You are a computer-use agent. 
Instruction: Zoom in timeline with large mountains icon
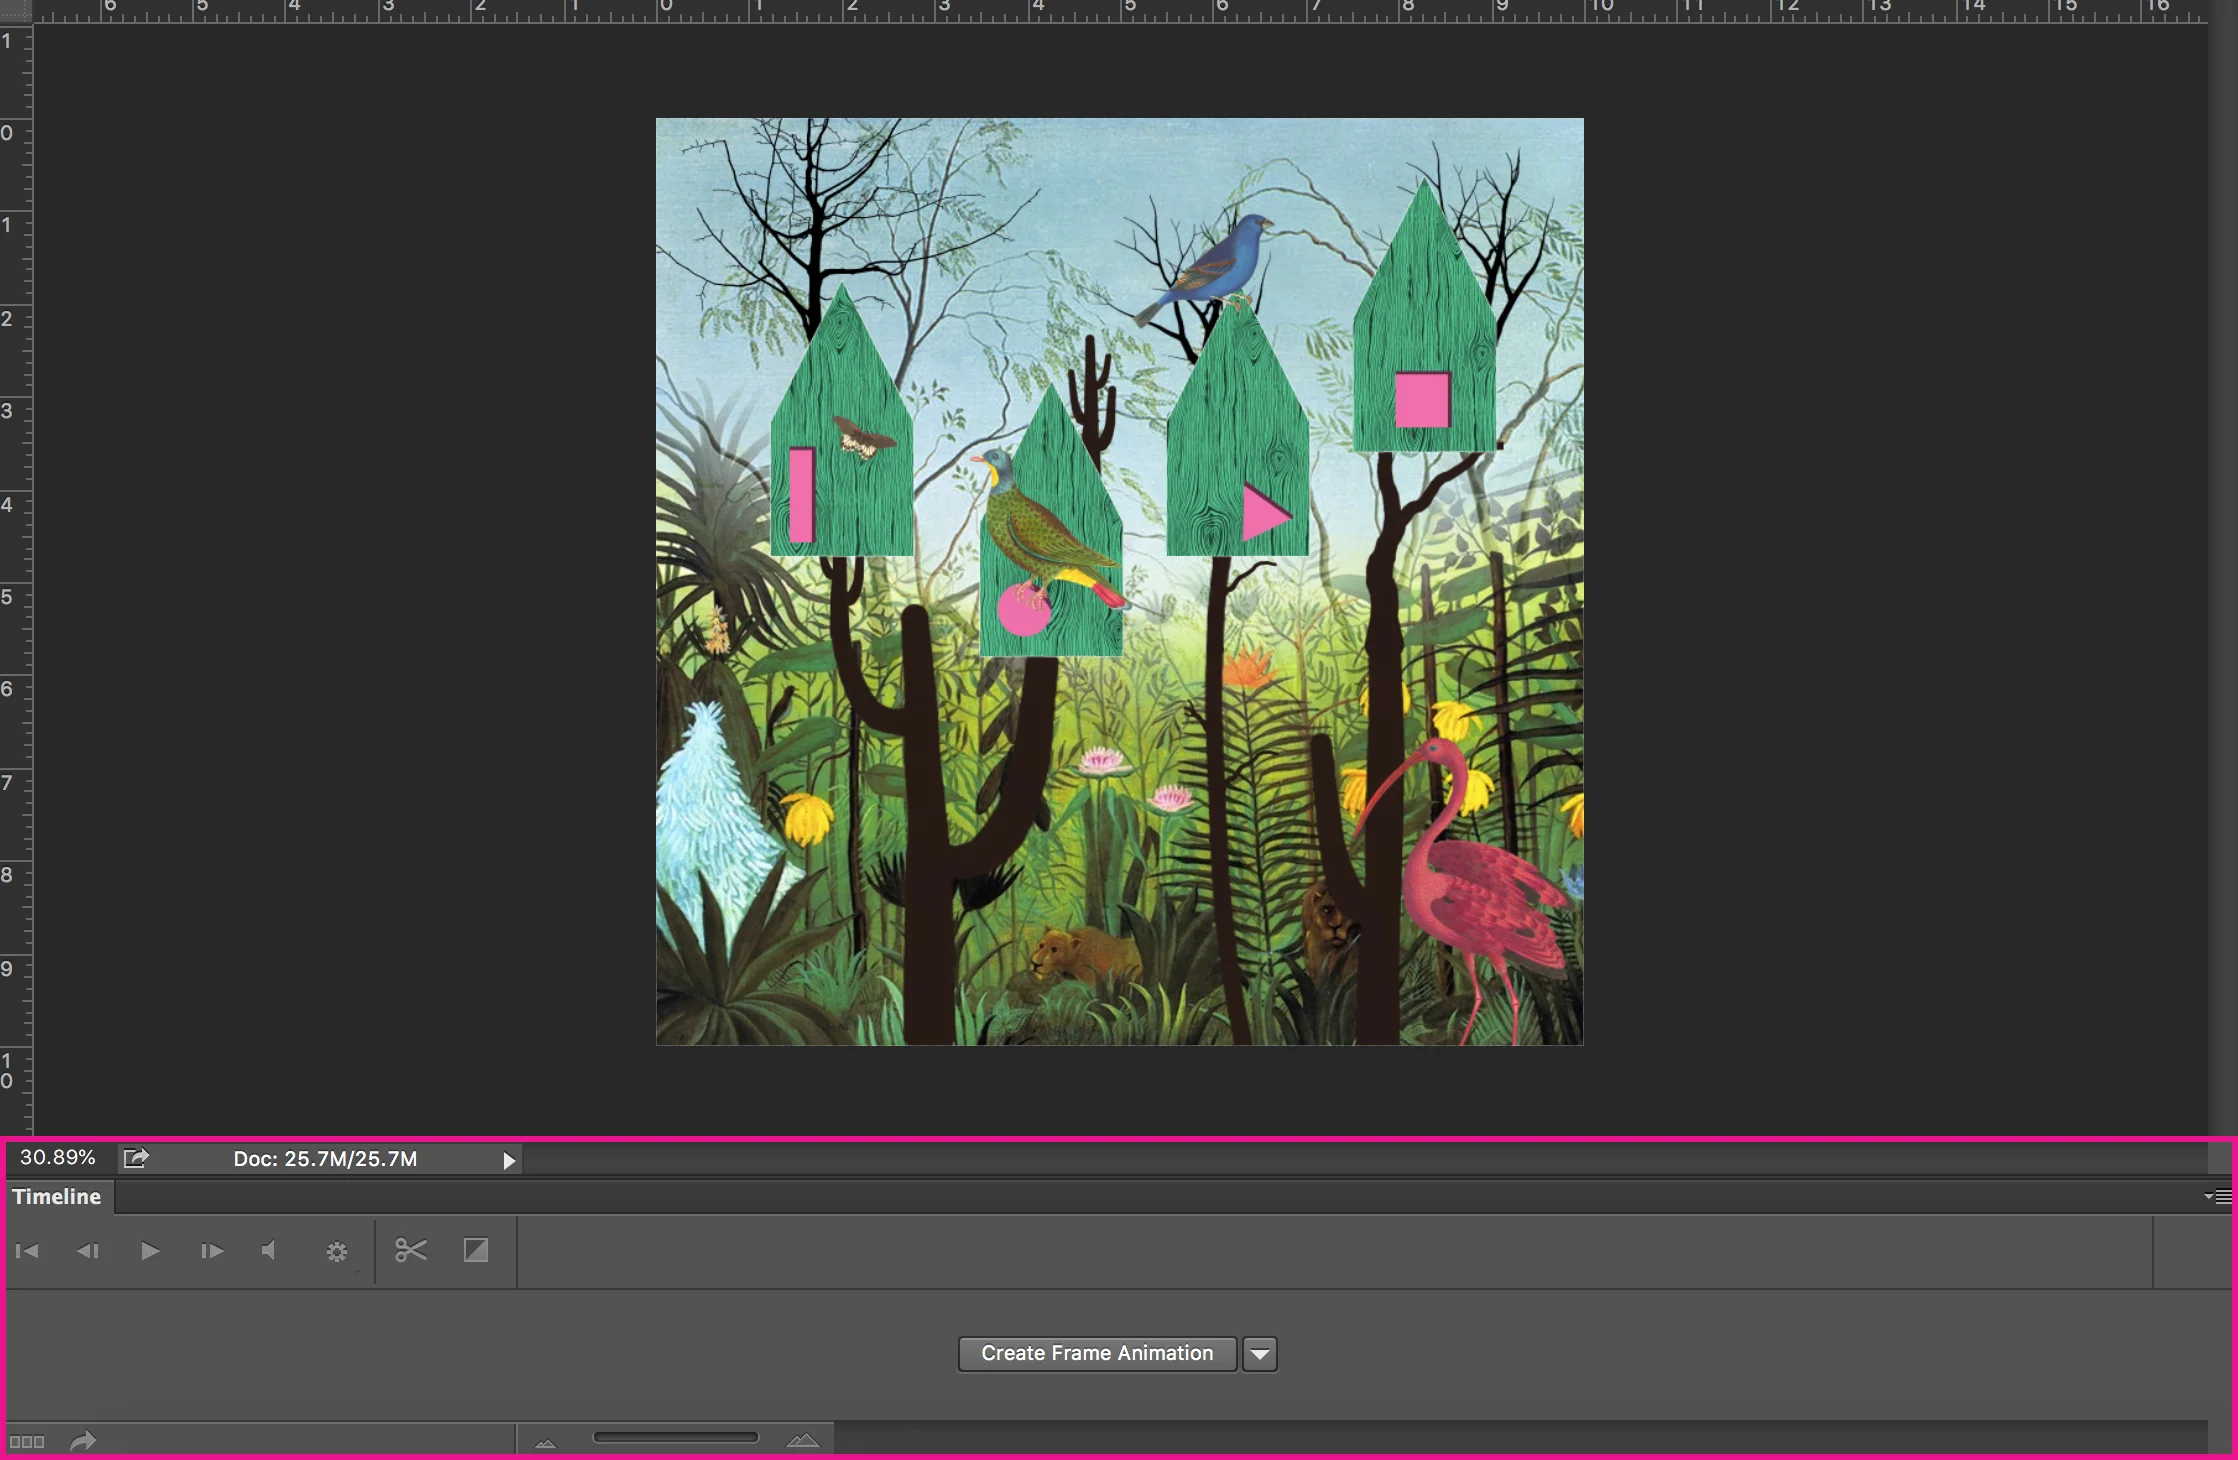click(x=802, y=1441)
